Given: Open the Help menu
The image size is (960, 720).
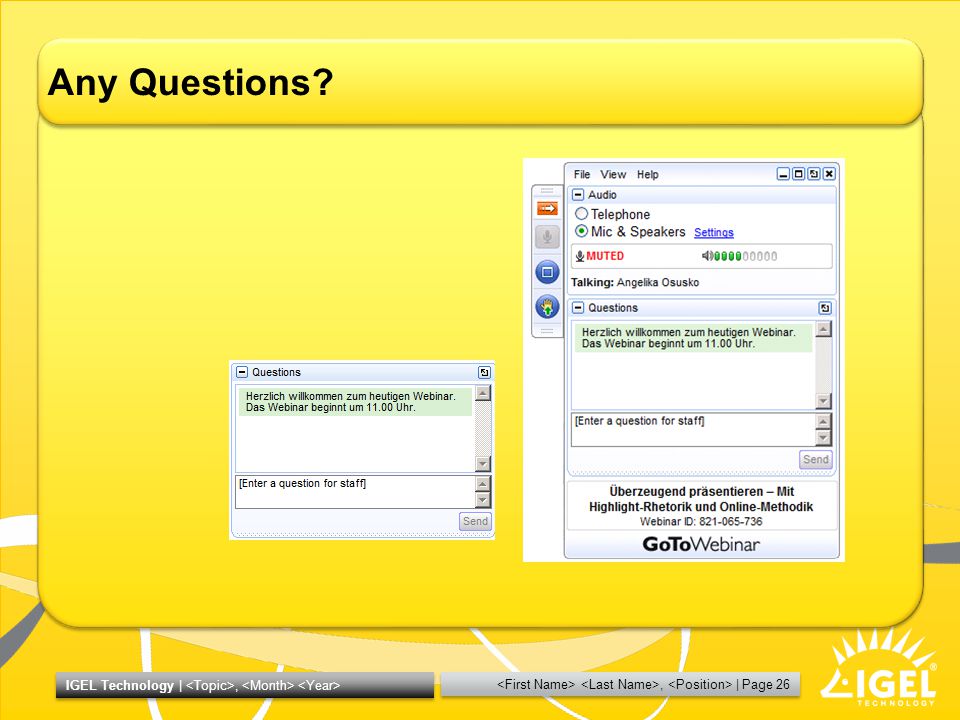Looking at the screenshot, I should 647,174.
